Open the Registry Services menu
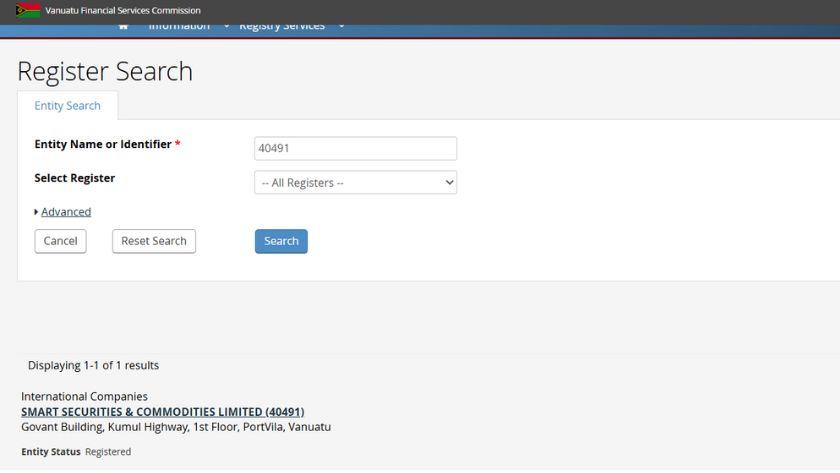The image size is (840, 473). (281, 27)
